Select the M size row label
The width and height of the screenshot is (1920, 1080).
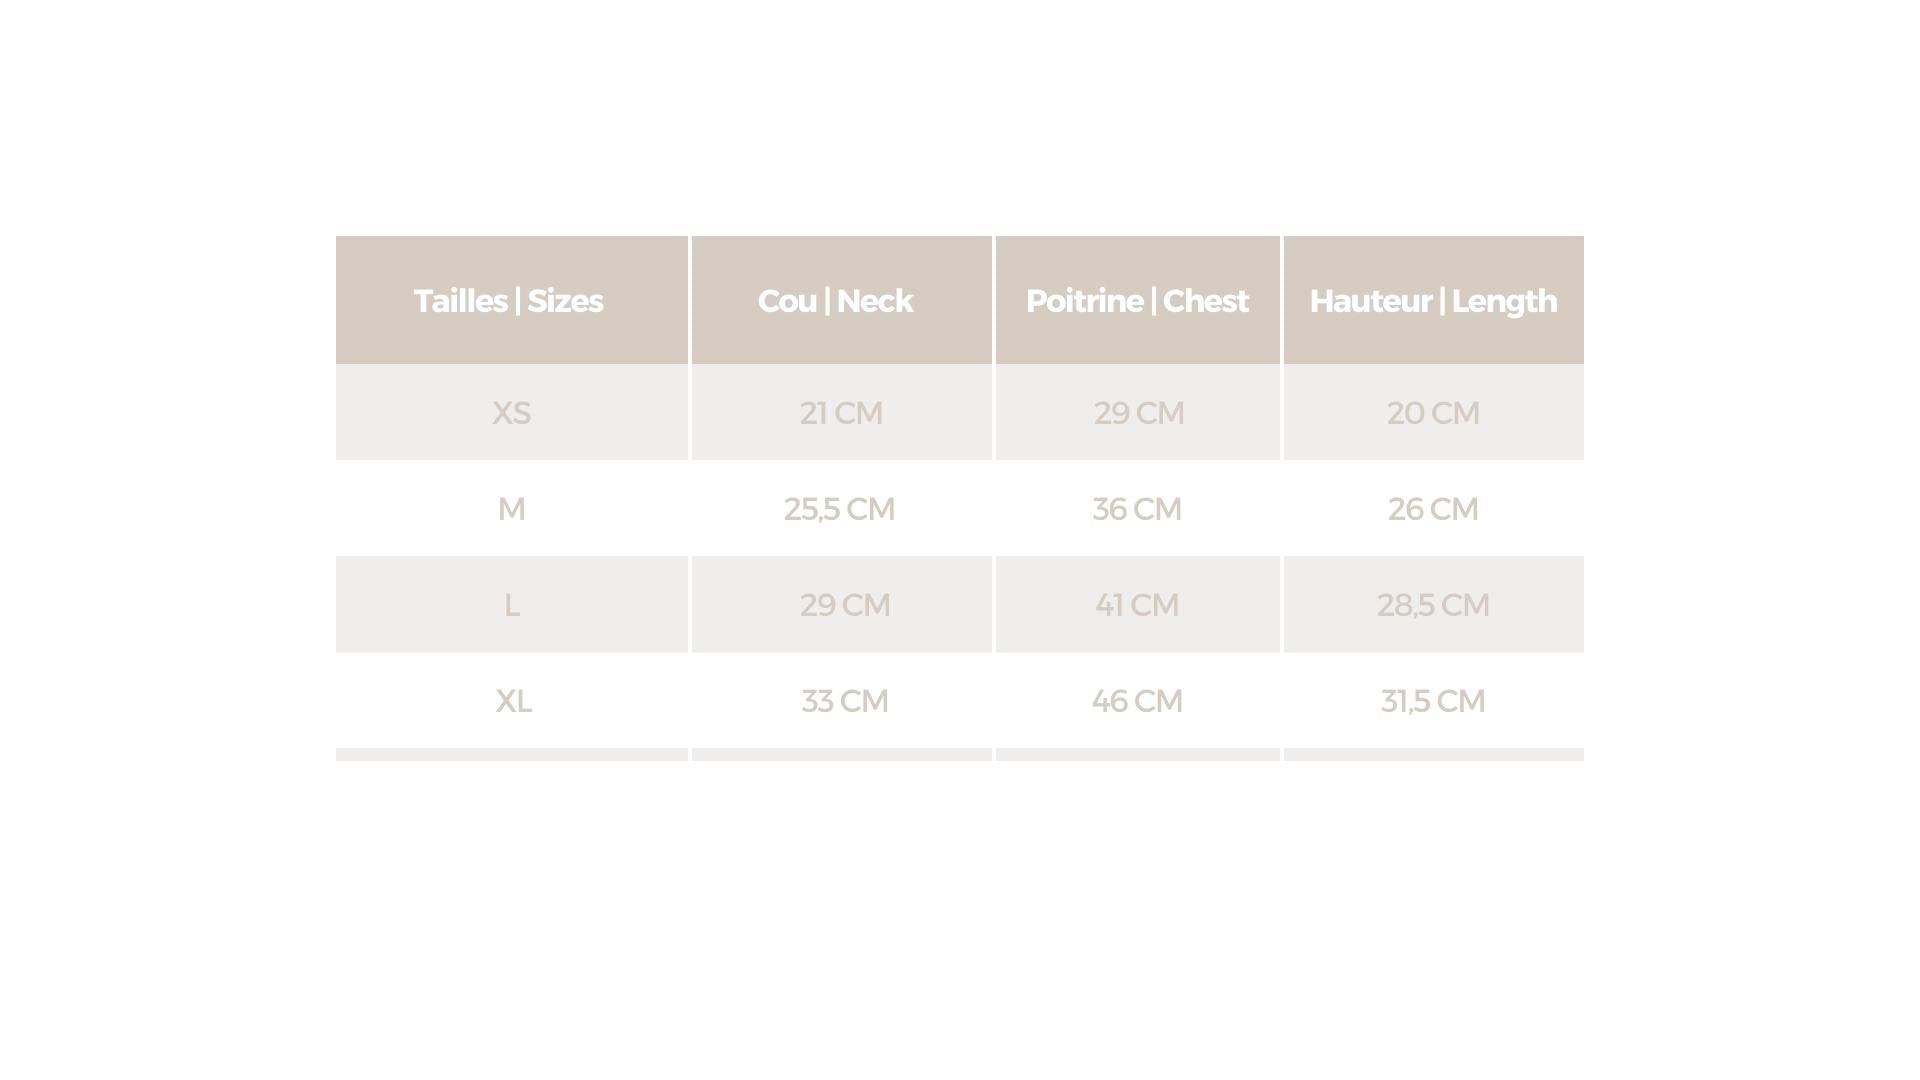tap(511, 509)
